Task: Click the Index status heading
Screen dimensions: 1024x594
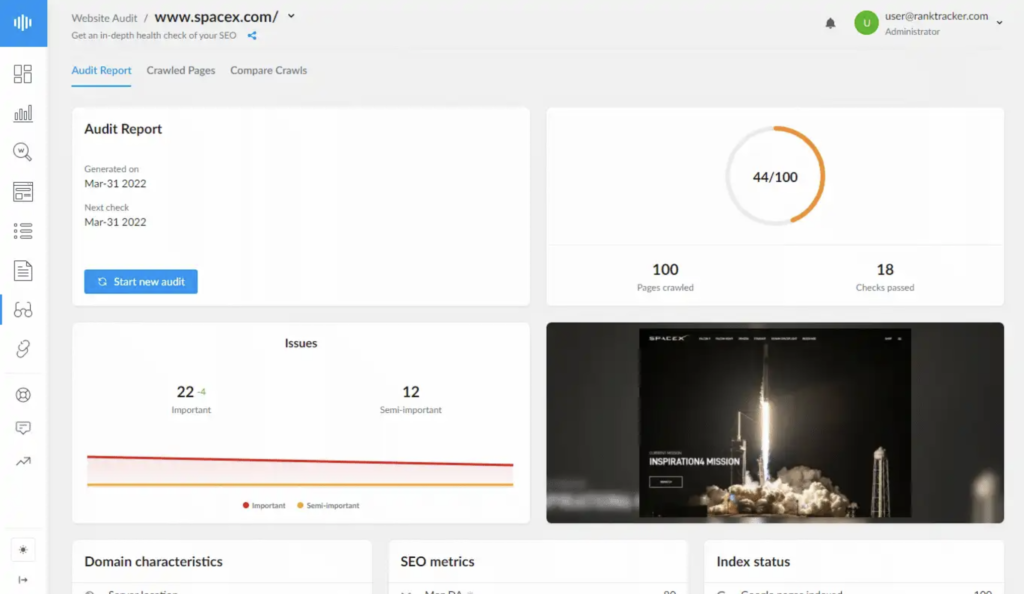Action: (x=753, y=561)
